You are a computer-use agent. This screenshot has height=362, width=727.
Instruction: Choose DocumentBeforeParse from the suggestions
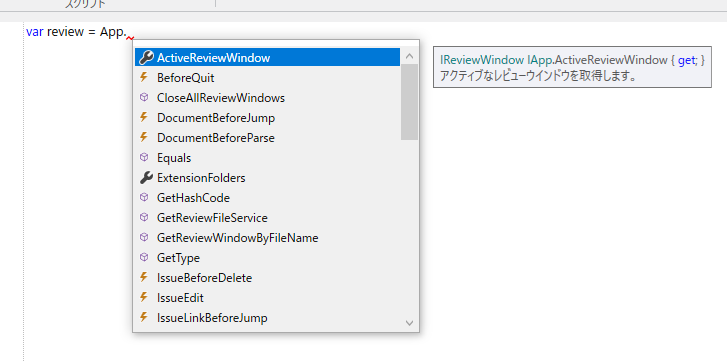pyautogui.click(x=268, y=138)
